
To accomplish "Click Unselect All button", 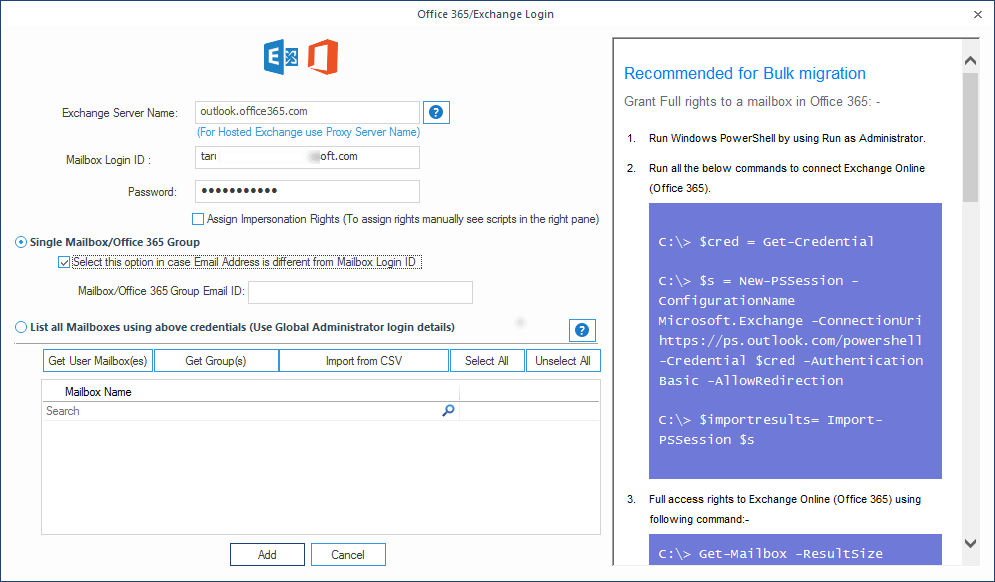I will click(x=563, y=360).
